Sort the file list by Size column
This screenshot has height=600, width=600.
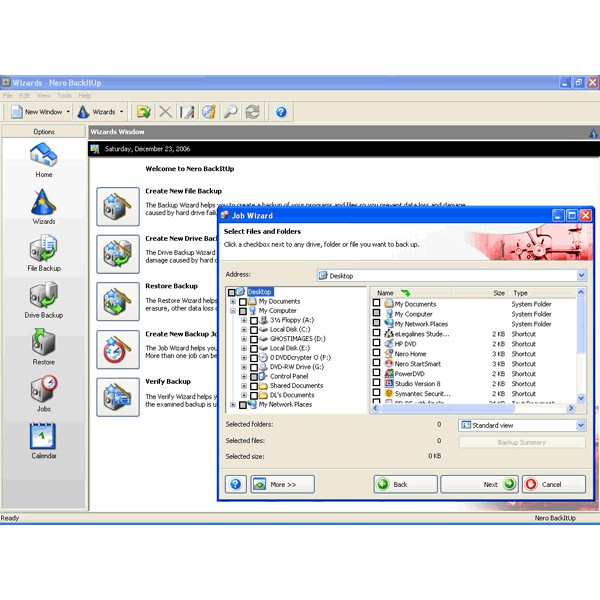coord(498,293)
